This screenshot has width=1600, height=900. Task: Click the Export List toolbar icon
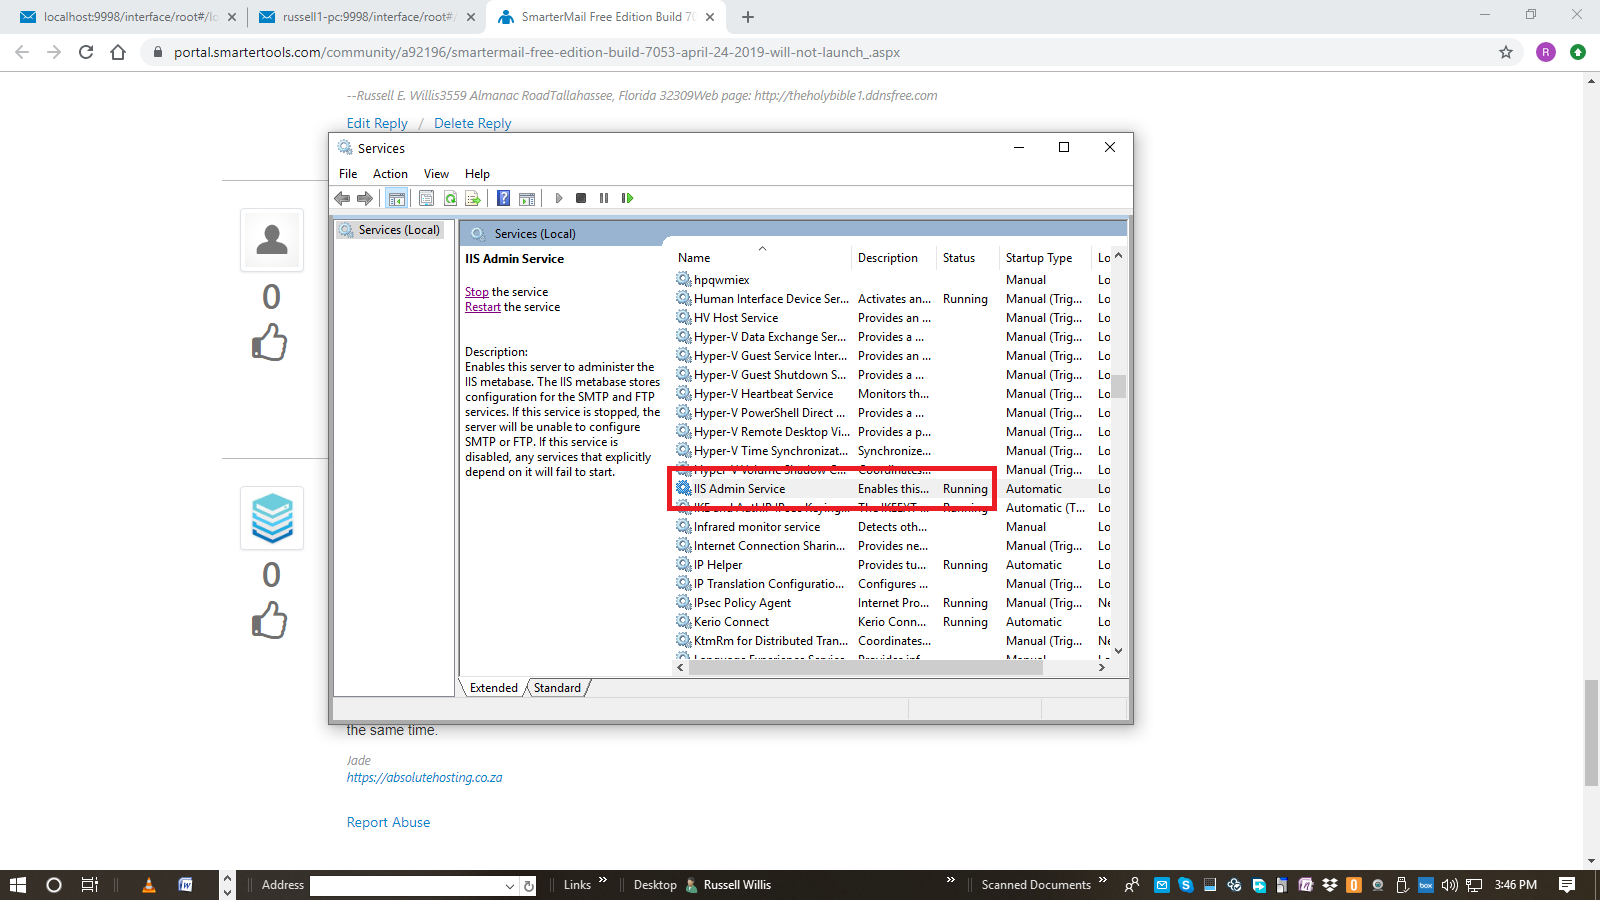(473, 198)
